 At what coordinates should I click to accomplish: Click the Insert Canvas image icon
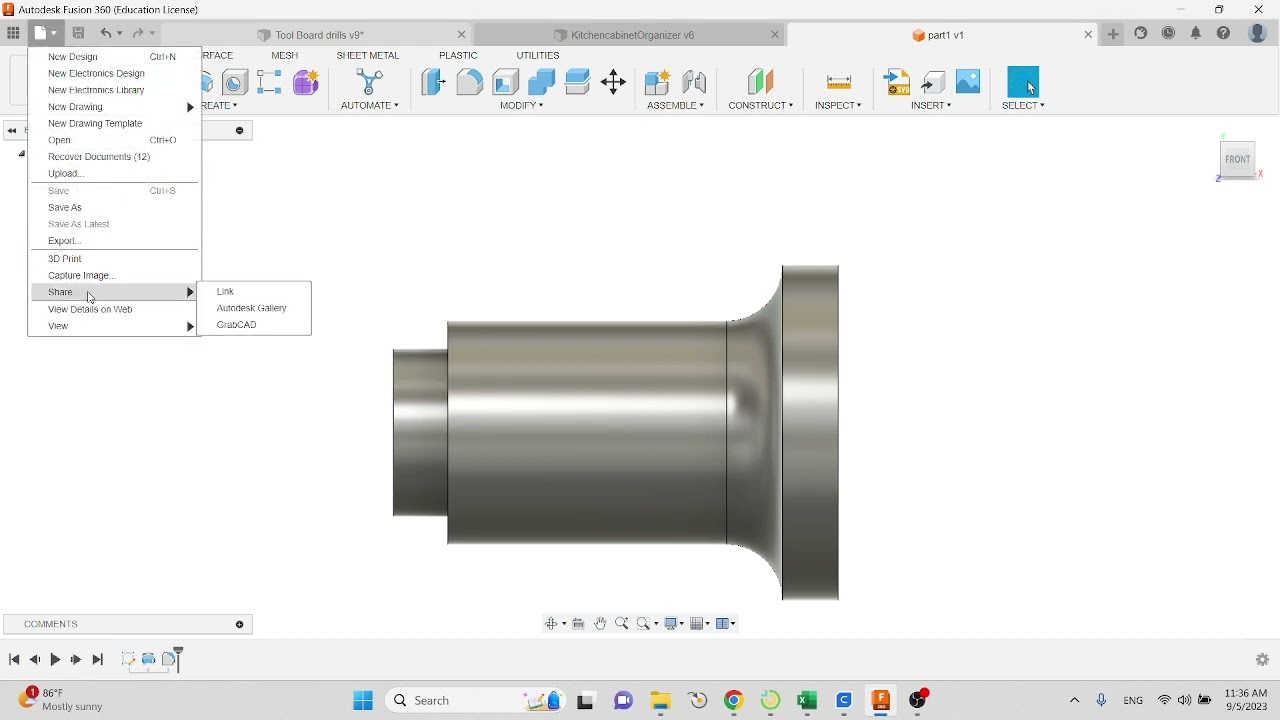tap(969, 81)
